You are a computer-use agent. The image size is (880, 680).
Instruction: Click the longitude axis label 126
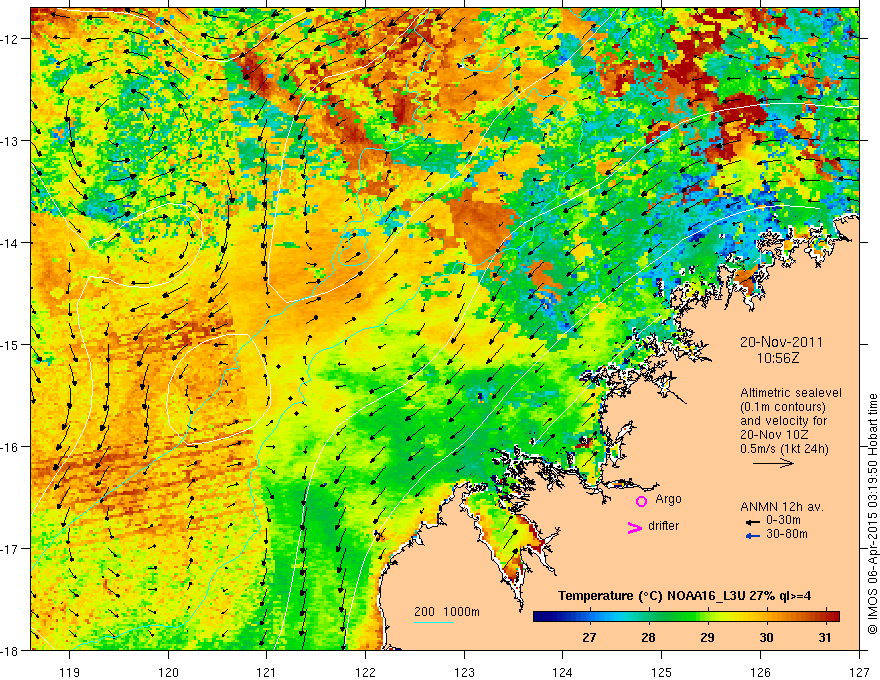(x=760, y=672)
